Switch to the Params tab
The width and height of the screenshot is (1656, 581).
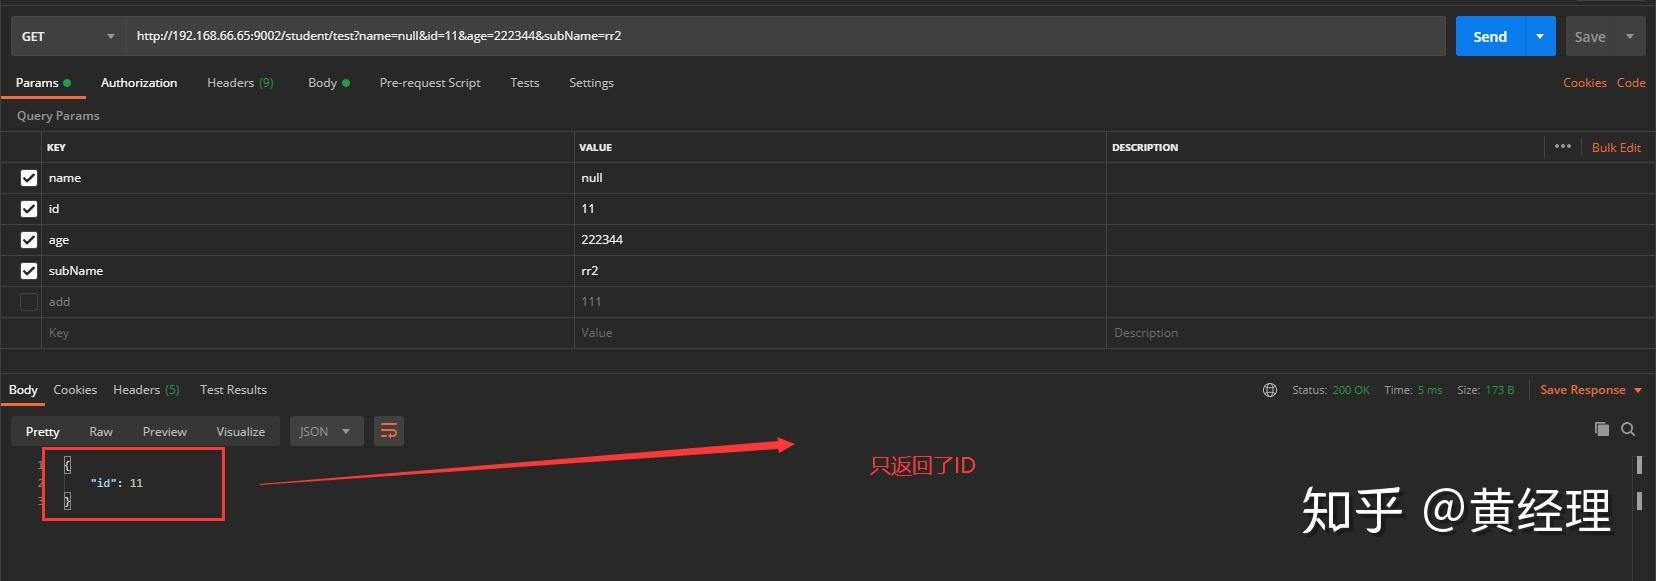(43, 83)
